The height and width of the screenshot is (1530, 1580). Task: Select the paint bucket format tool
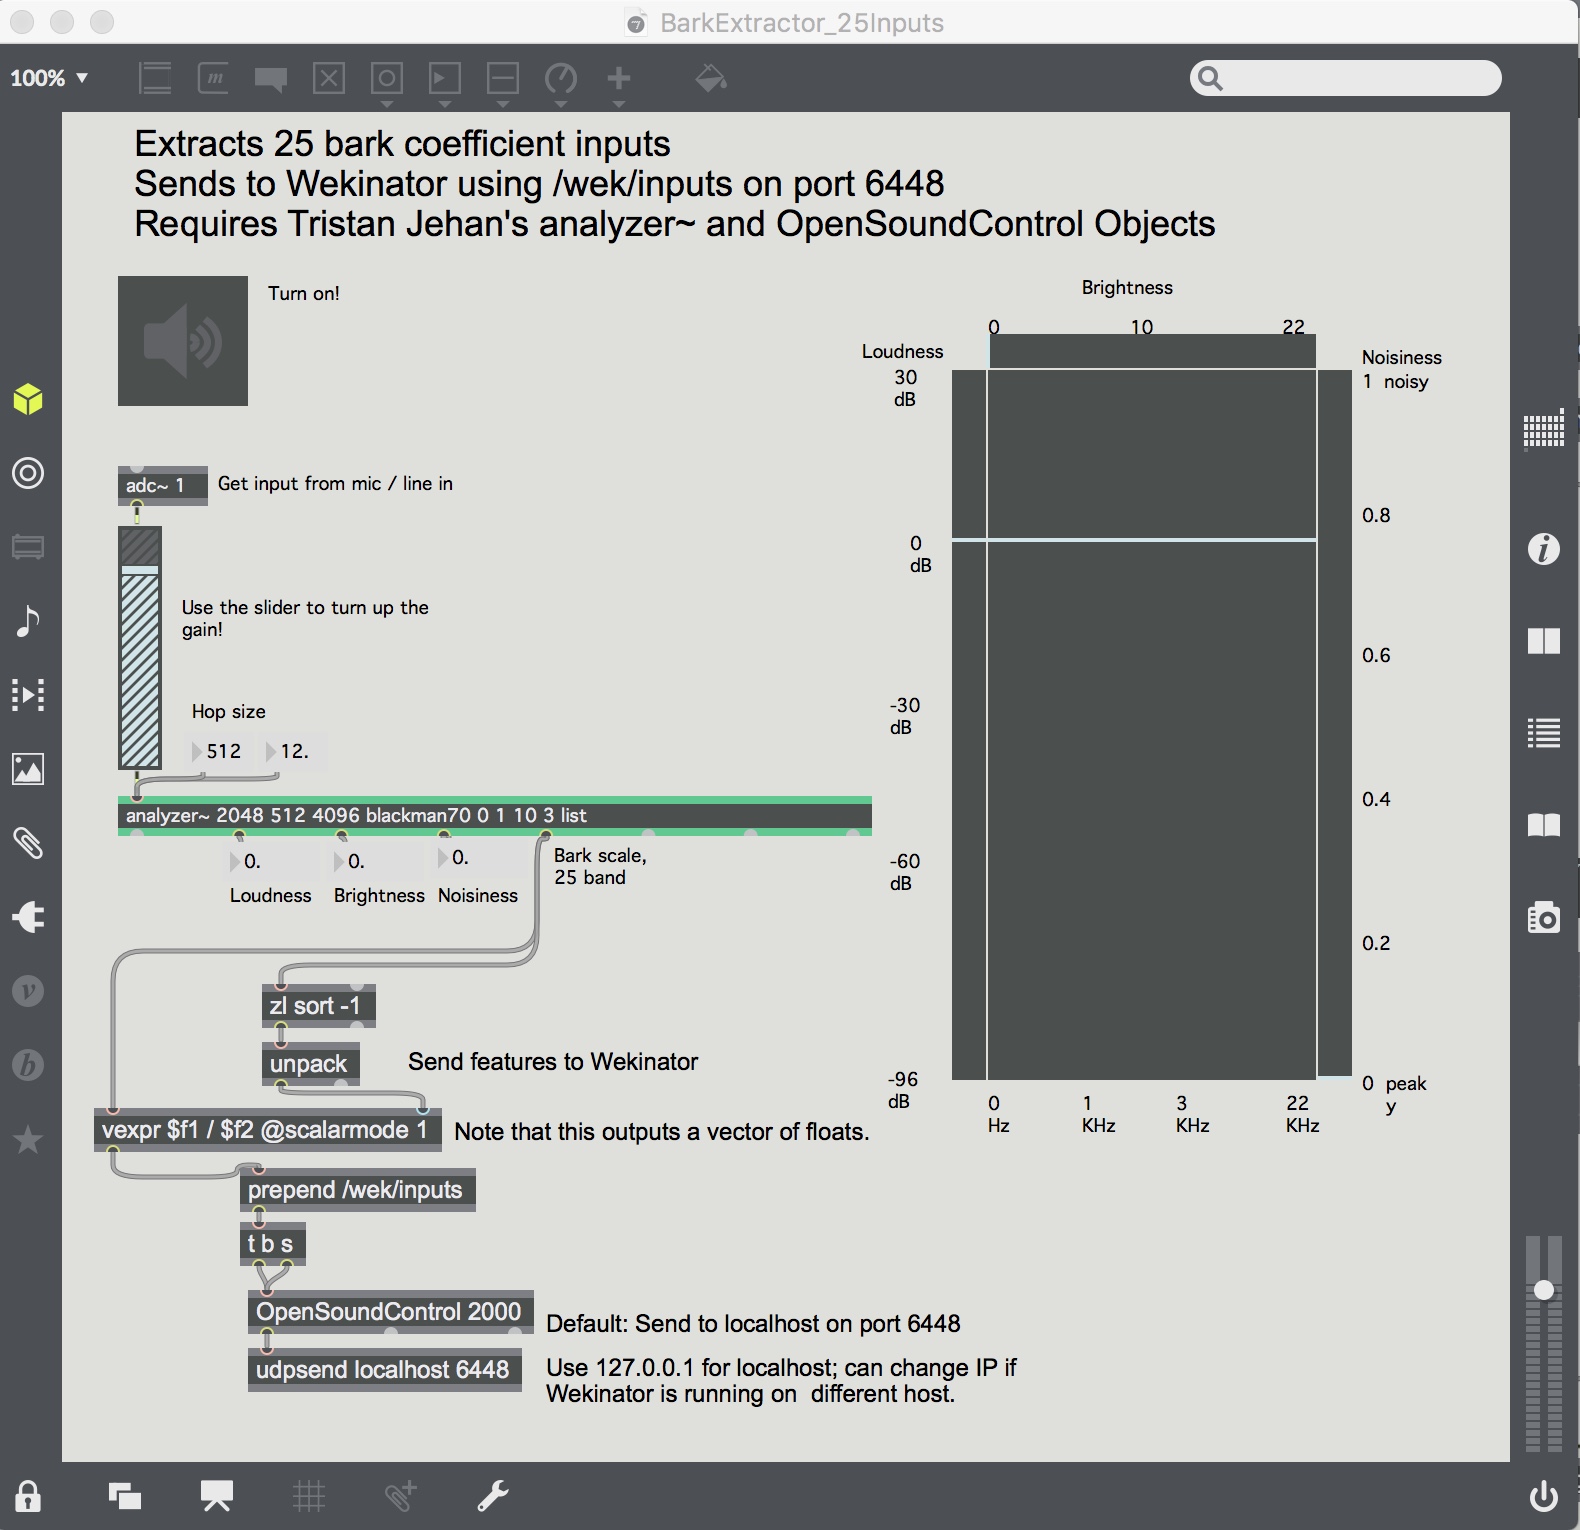[710, 78]
